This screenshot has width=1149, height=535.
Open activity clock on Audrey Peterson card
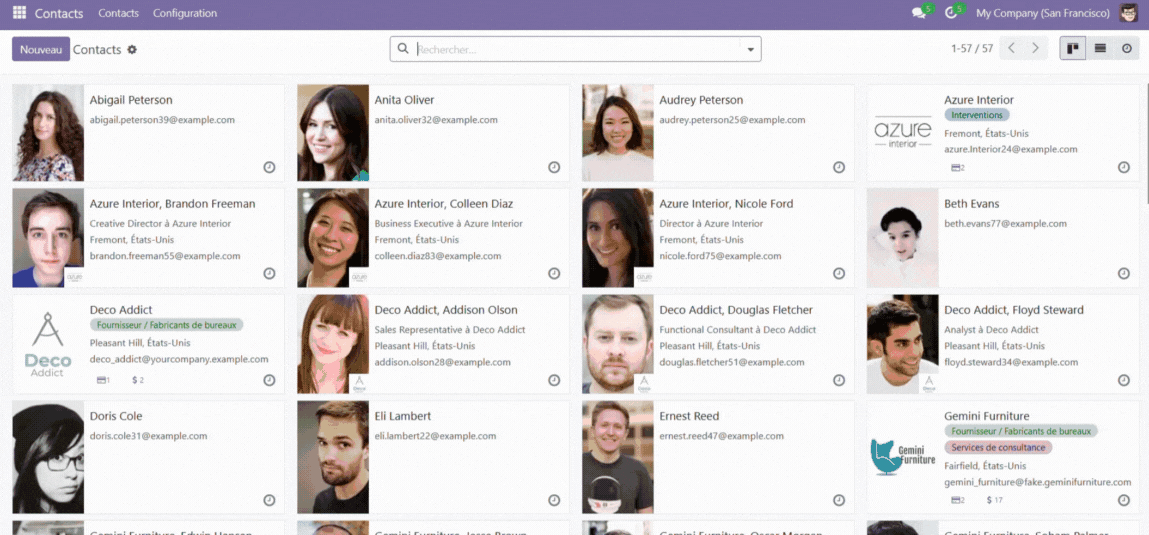click(x=839, y=167)
